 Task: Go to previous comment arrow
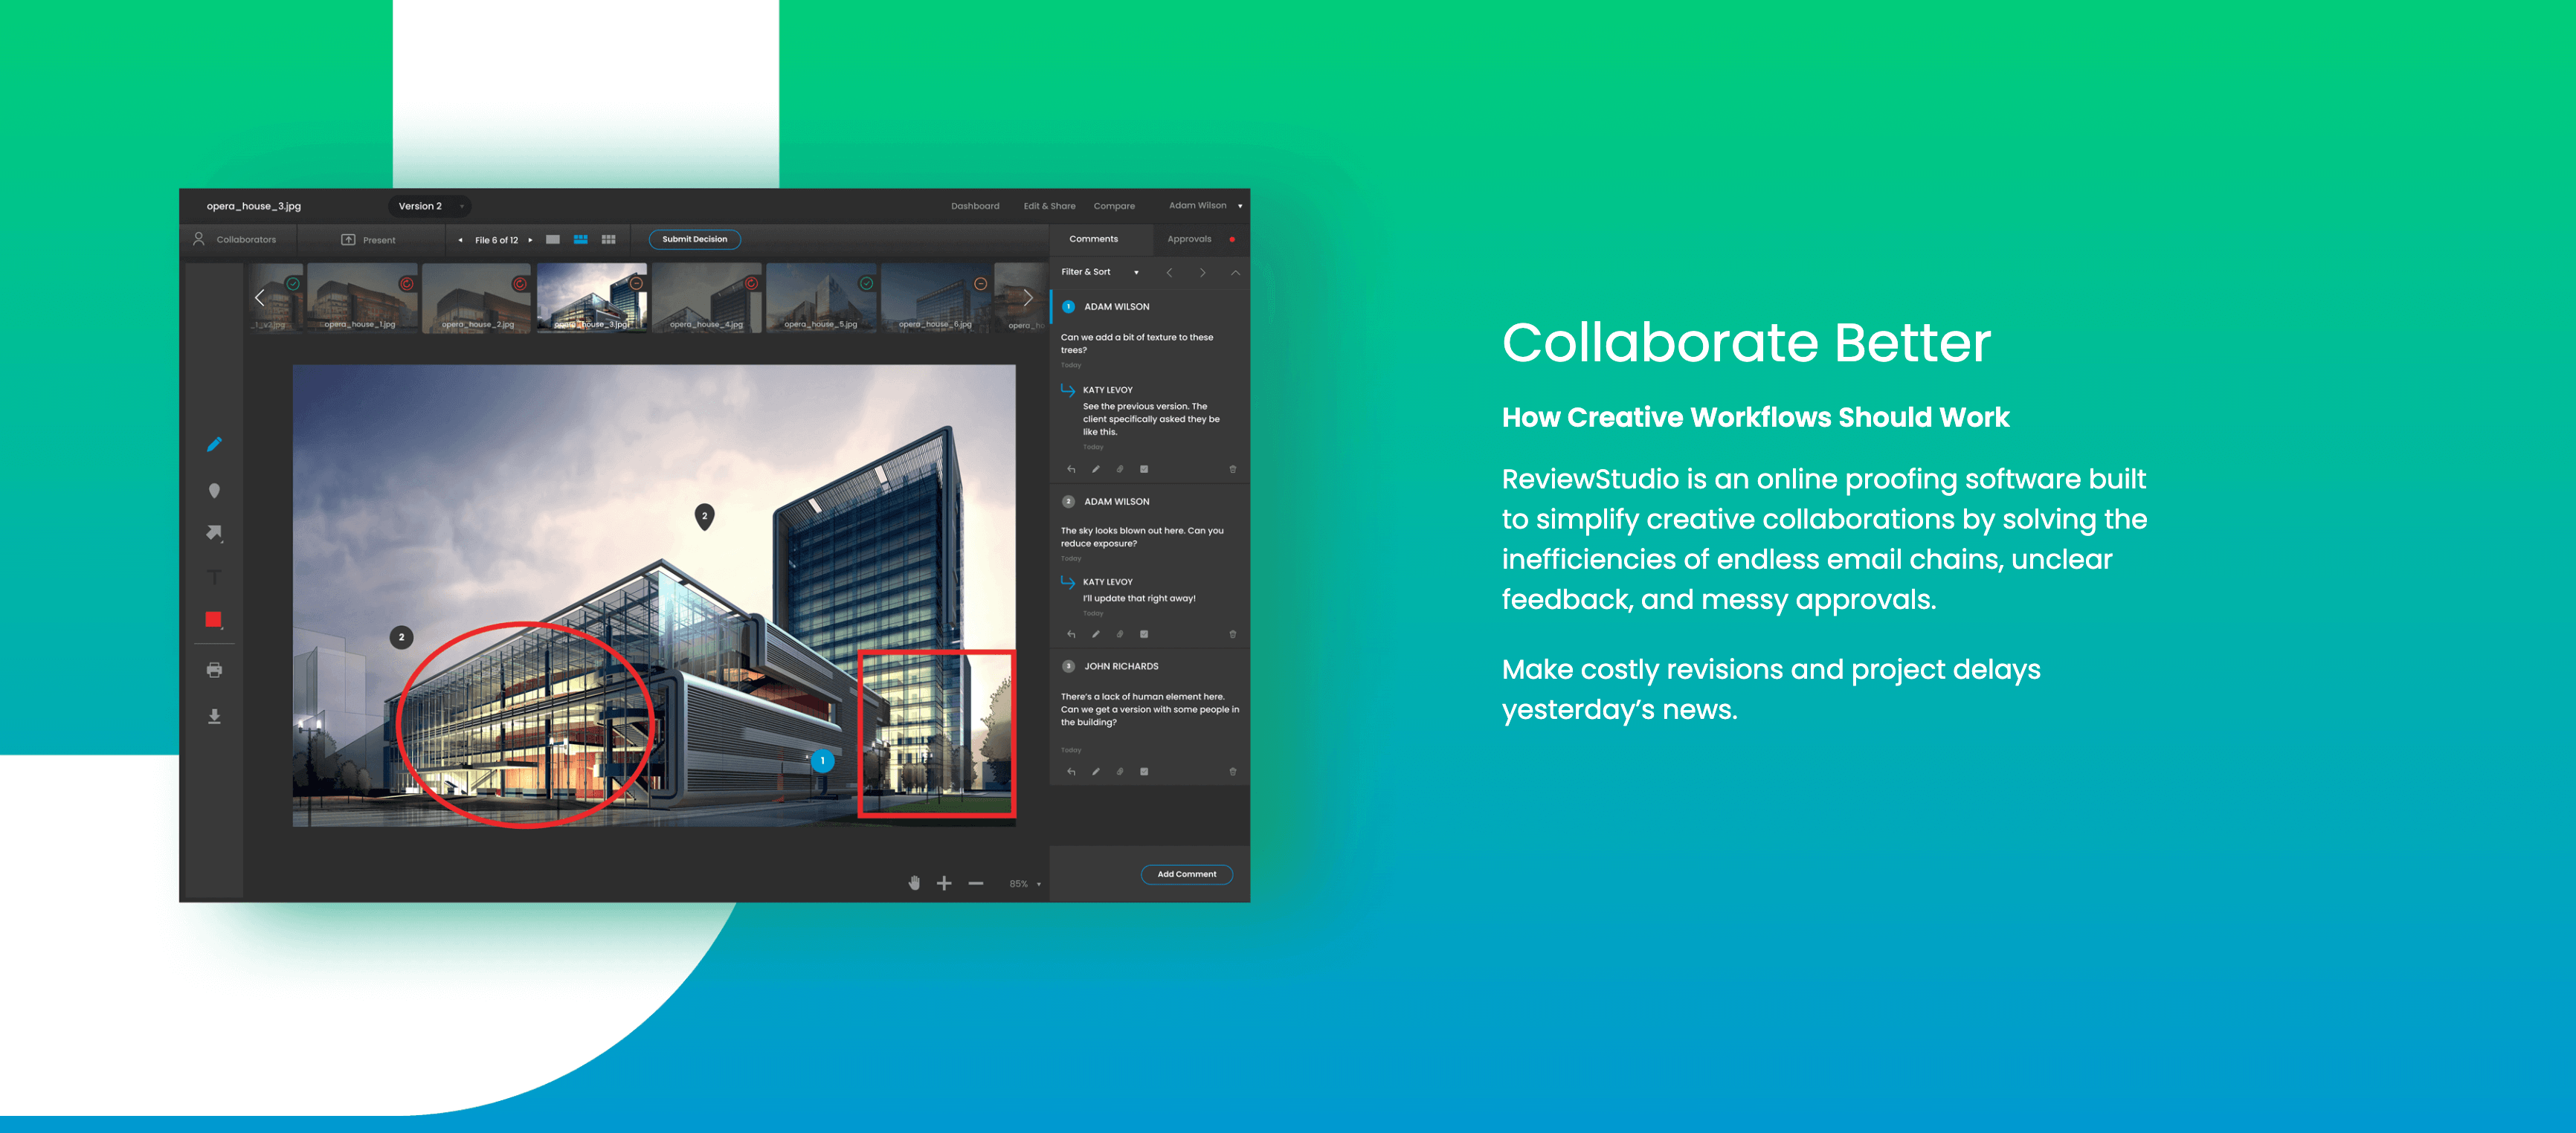point(1169,272)
